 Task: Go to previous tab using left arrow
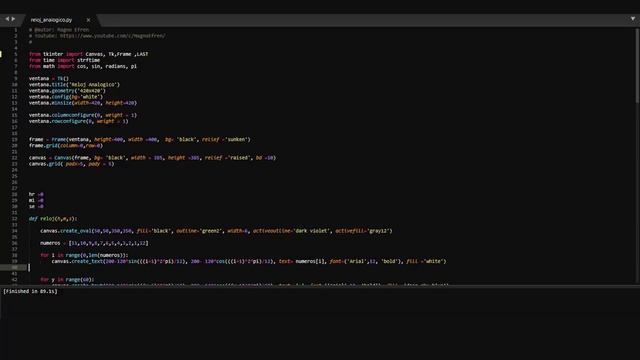pos(7,19)
